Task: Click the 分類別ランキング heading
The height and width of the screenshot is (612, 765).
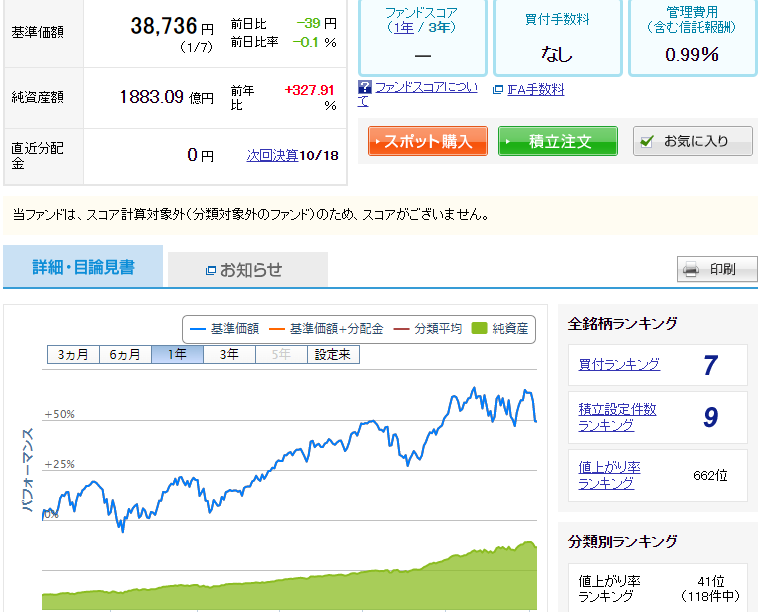Action: [623, 541]
